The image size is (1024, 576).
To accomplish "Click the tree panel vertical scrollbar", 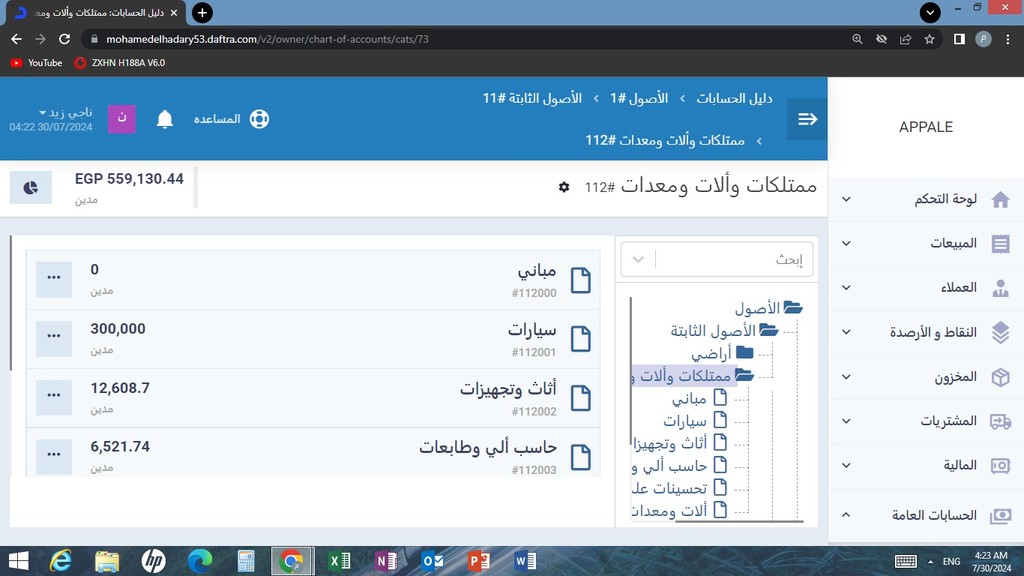I will click(x=631, y=372).
